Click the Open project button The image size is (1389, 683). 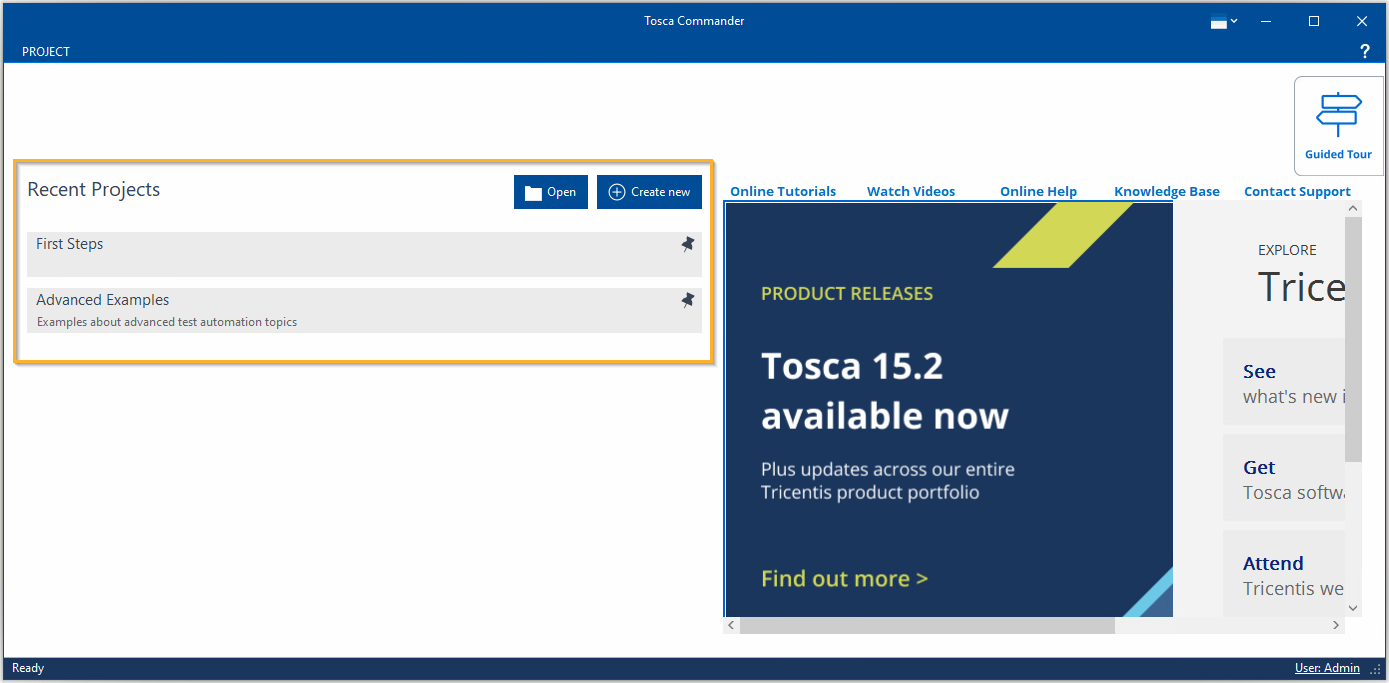coord(551,192)
